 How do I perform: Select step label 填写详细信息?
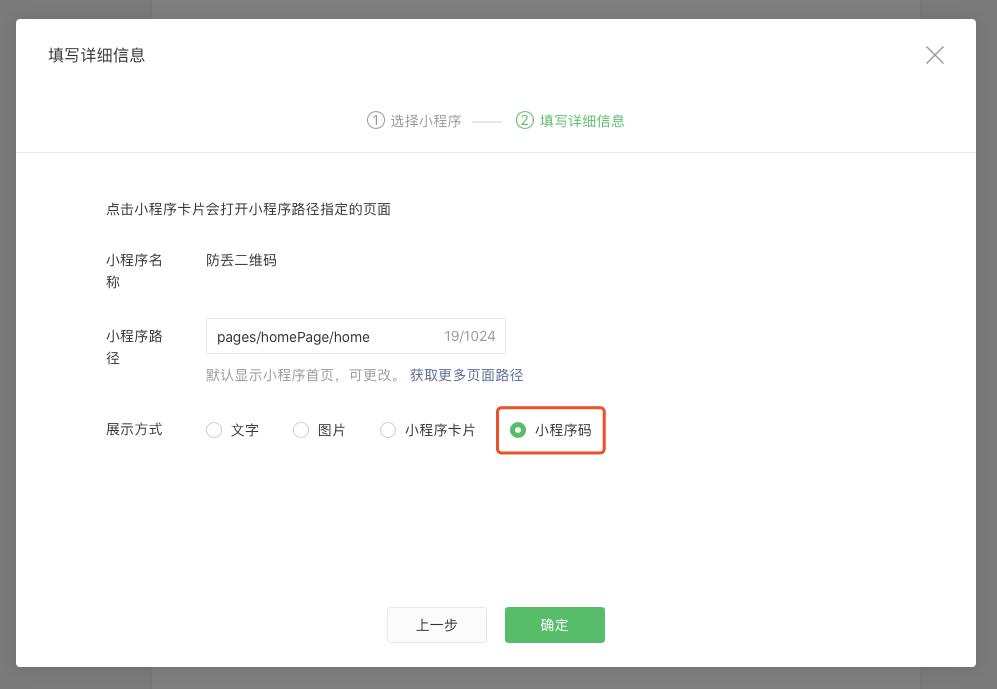(x=580, y=120)
